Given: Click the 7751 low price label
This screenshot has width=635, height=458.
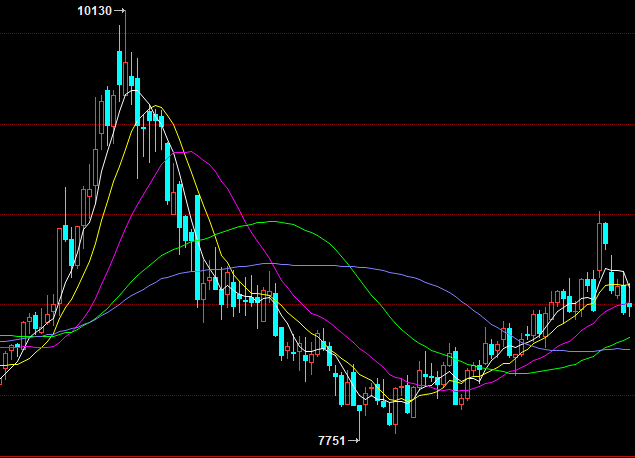Looking at the screenshot, I should (331, 440).
